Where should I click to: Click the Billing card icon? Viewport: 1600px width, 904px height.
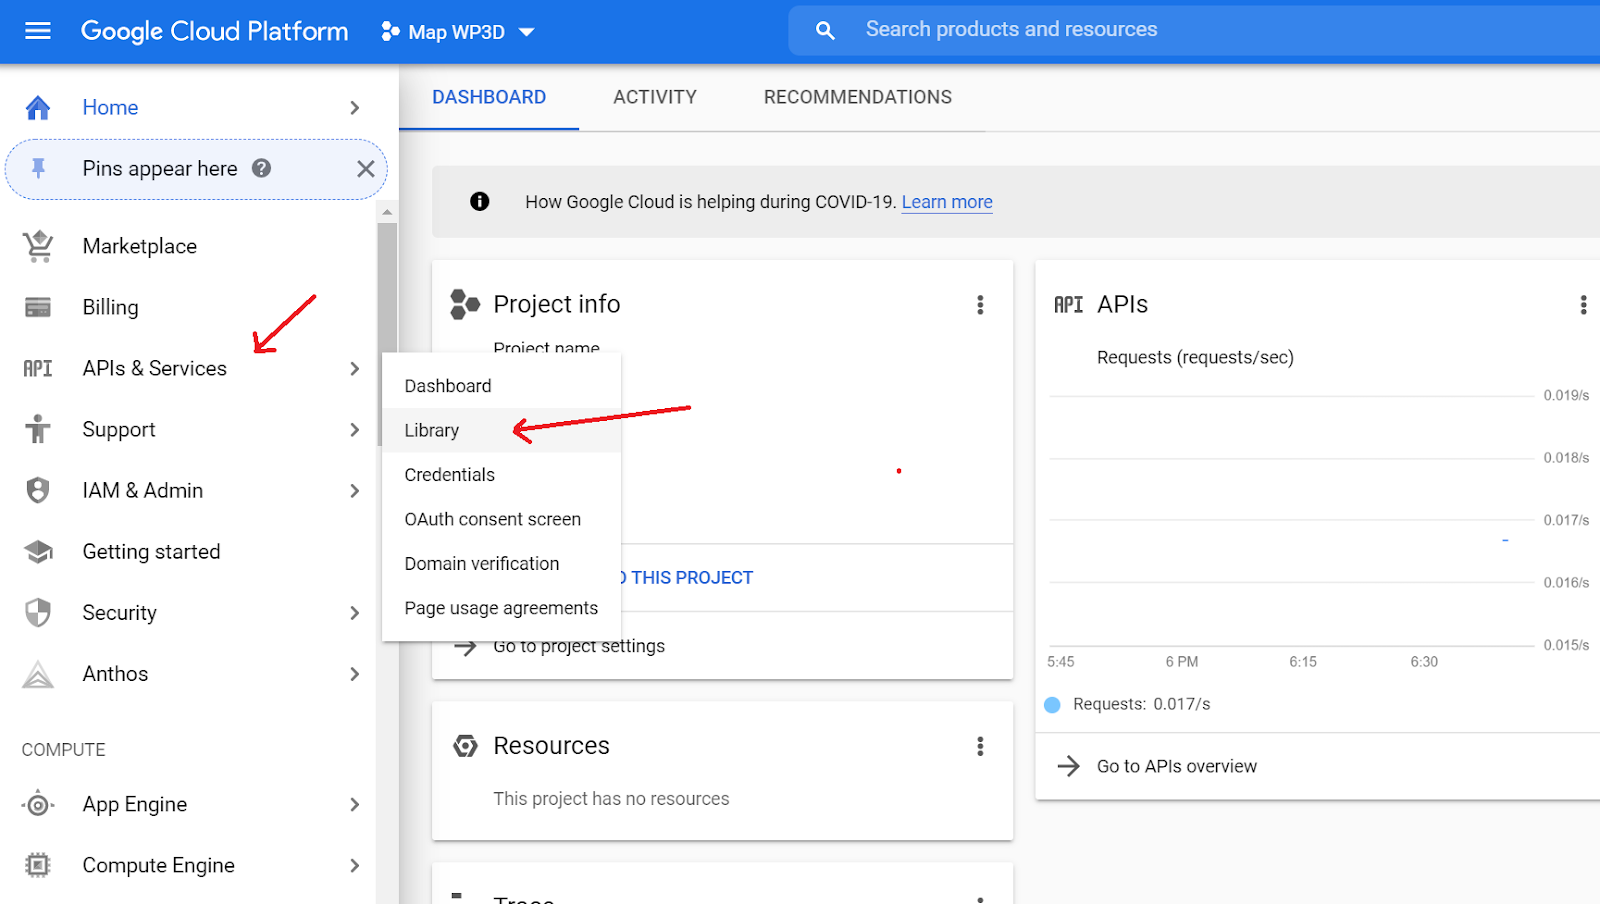click(38, 307)
